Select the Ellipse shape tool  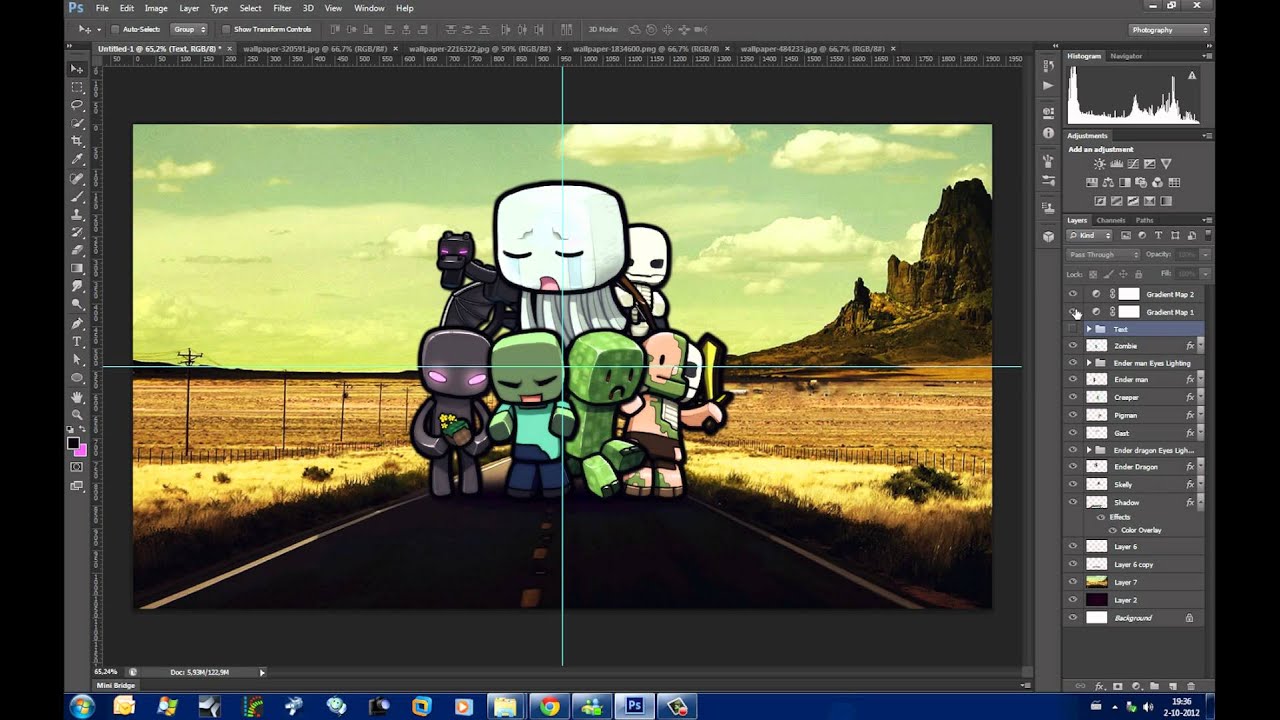[77, 377]
